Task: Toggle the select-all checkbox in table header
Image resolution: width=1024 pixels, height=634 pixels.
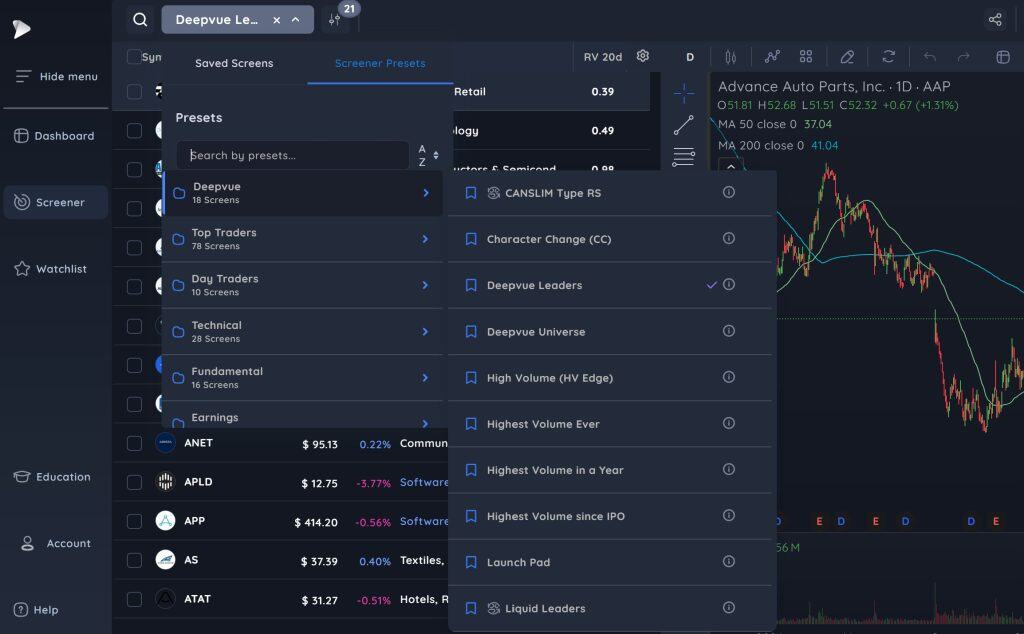Action: pos(134,57)
